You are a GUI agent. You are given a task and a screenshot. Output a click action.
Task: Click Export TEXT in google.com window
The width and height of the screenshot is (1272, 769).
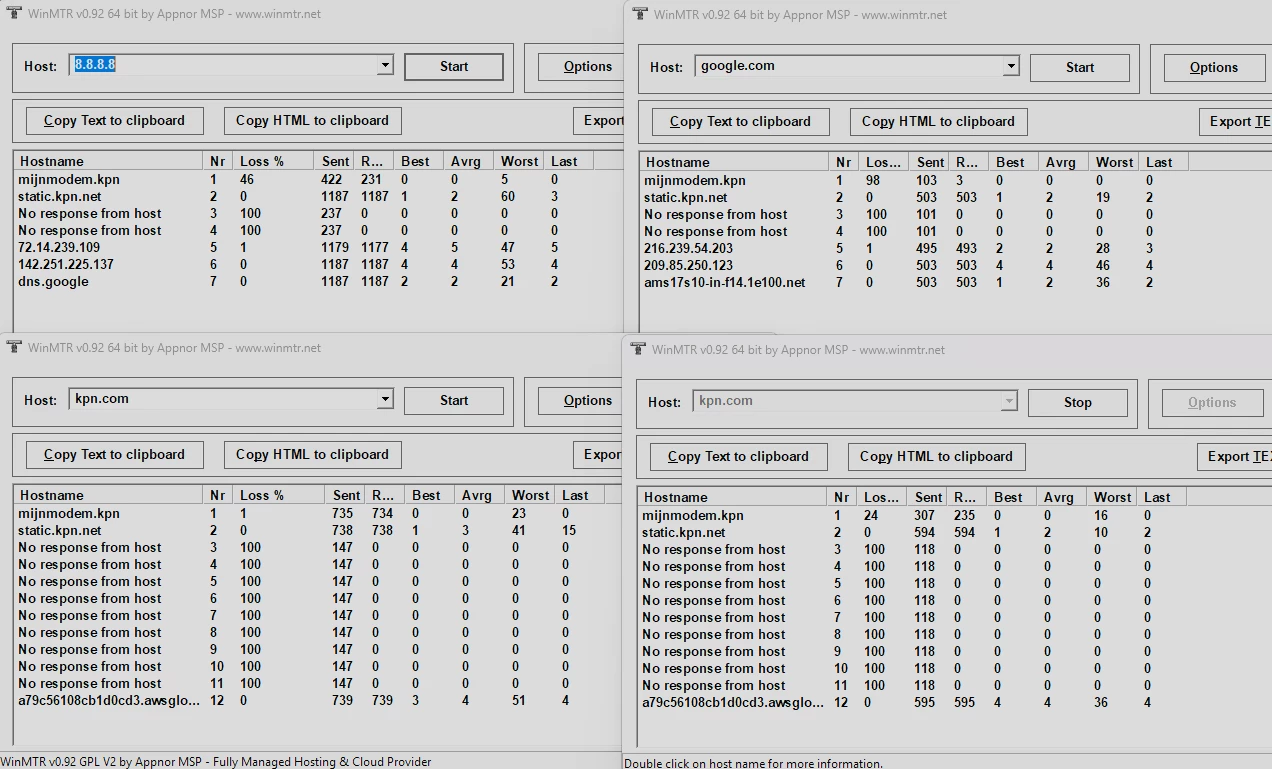pyautogui.click(x=1235, y=122)
